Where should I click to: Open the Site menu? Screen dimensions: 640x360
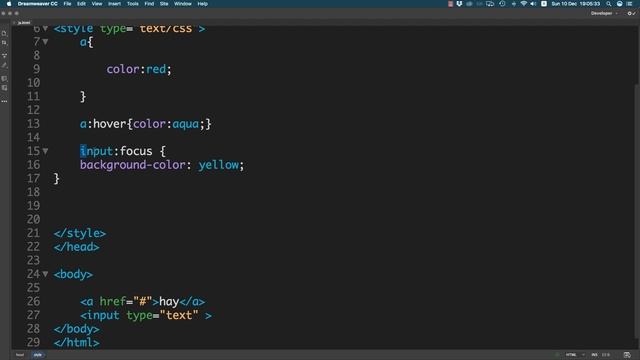(x=164, y=4)
